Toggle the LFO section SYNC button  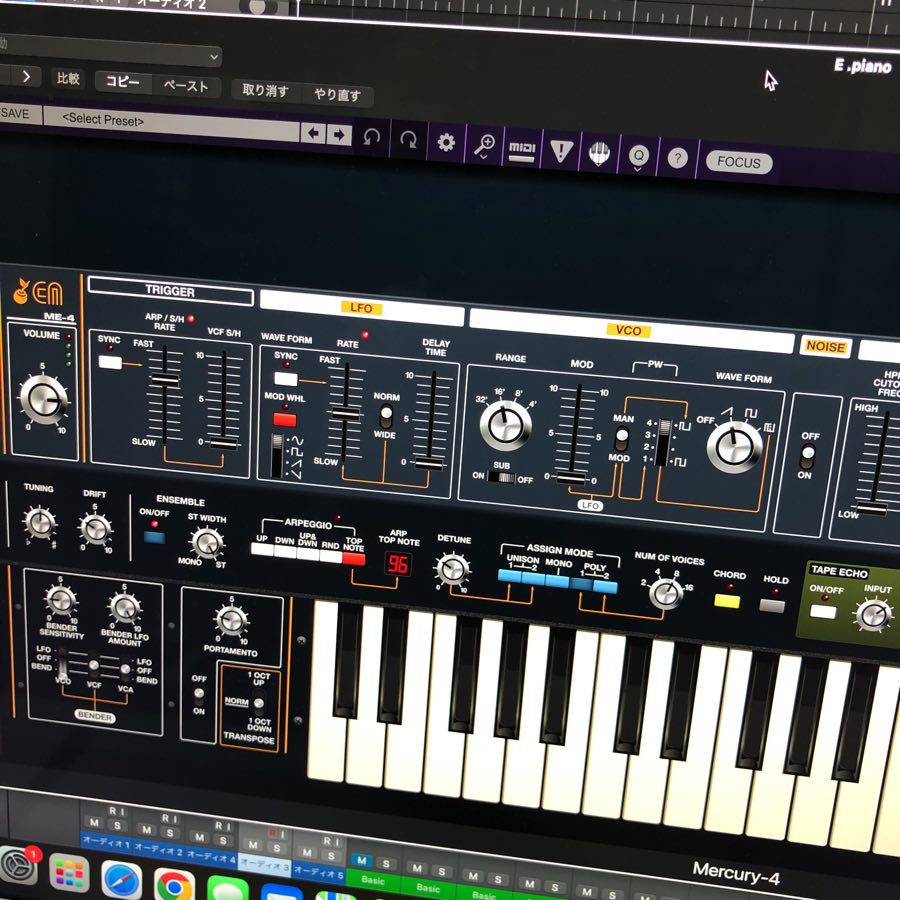pos(286,379)
